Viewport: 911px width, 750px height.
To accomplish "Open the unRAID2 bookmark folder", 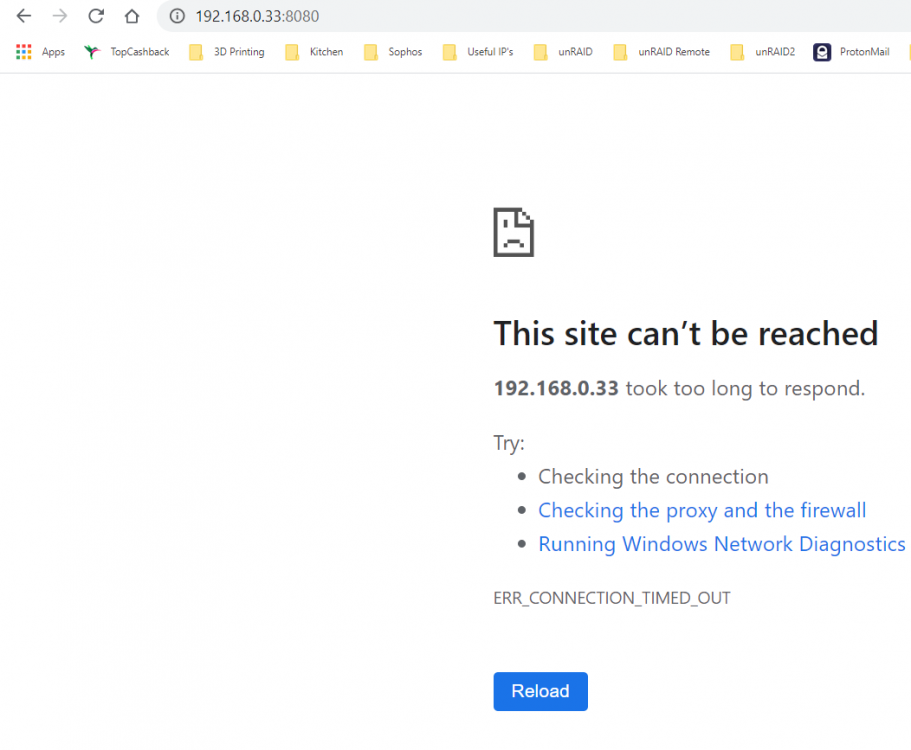I will click(762, 52).
